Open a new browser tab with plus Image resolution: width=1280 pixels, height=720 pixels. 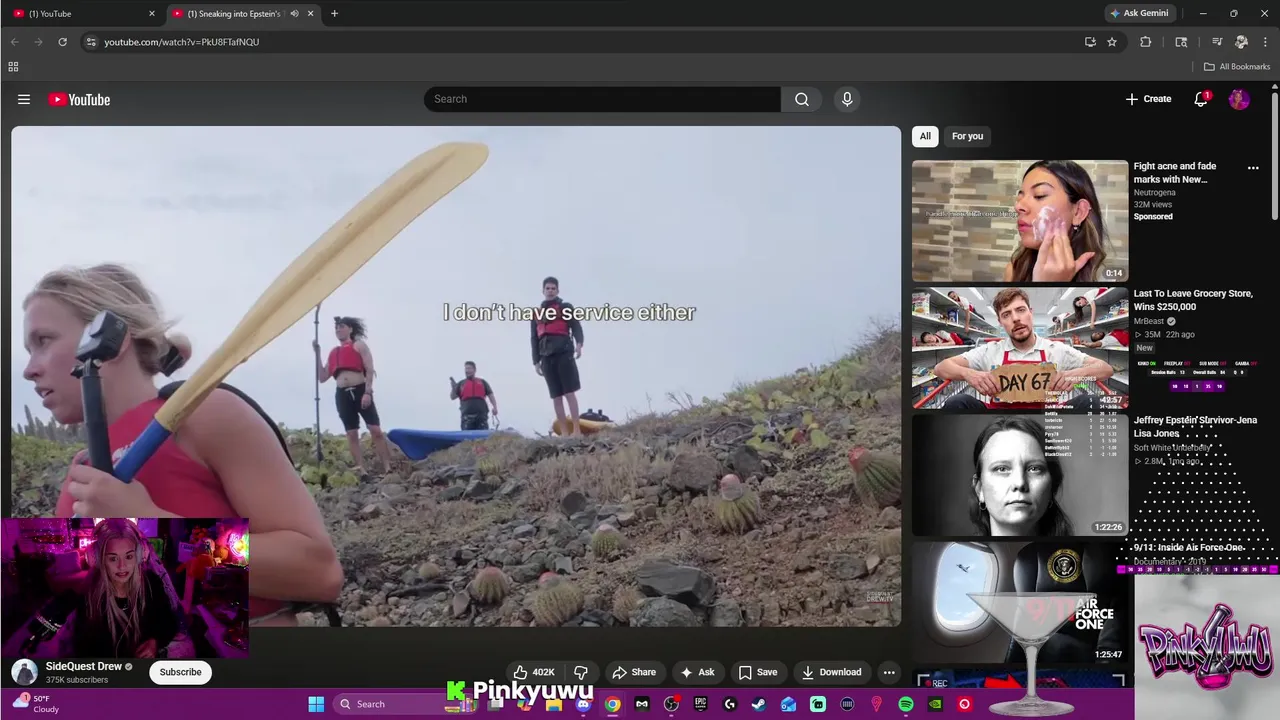(334, 14)
